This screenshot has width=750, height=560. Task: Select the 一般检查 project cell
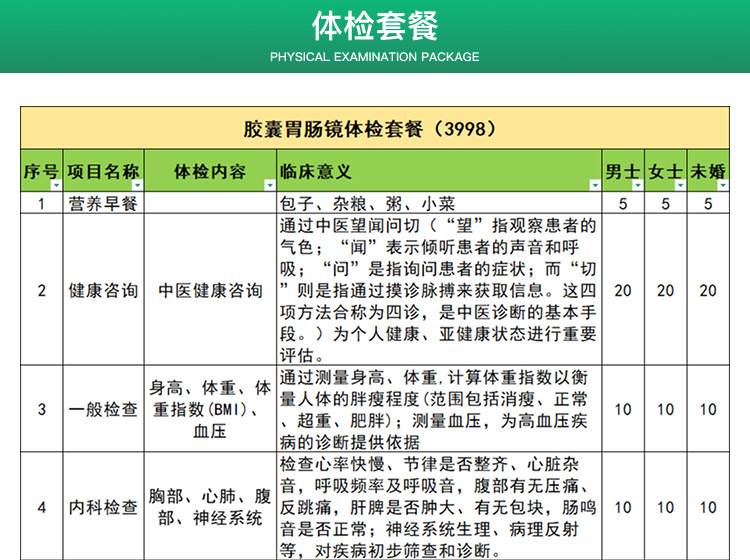104,409
